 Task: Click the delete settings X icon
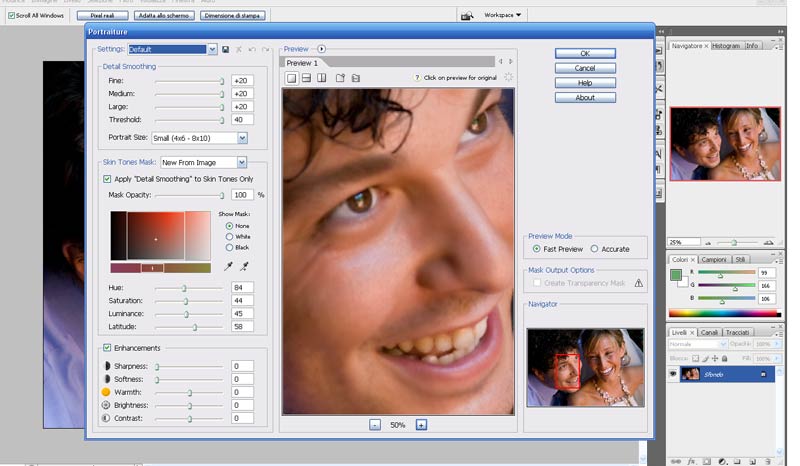click(x=239, y=50)
